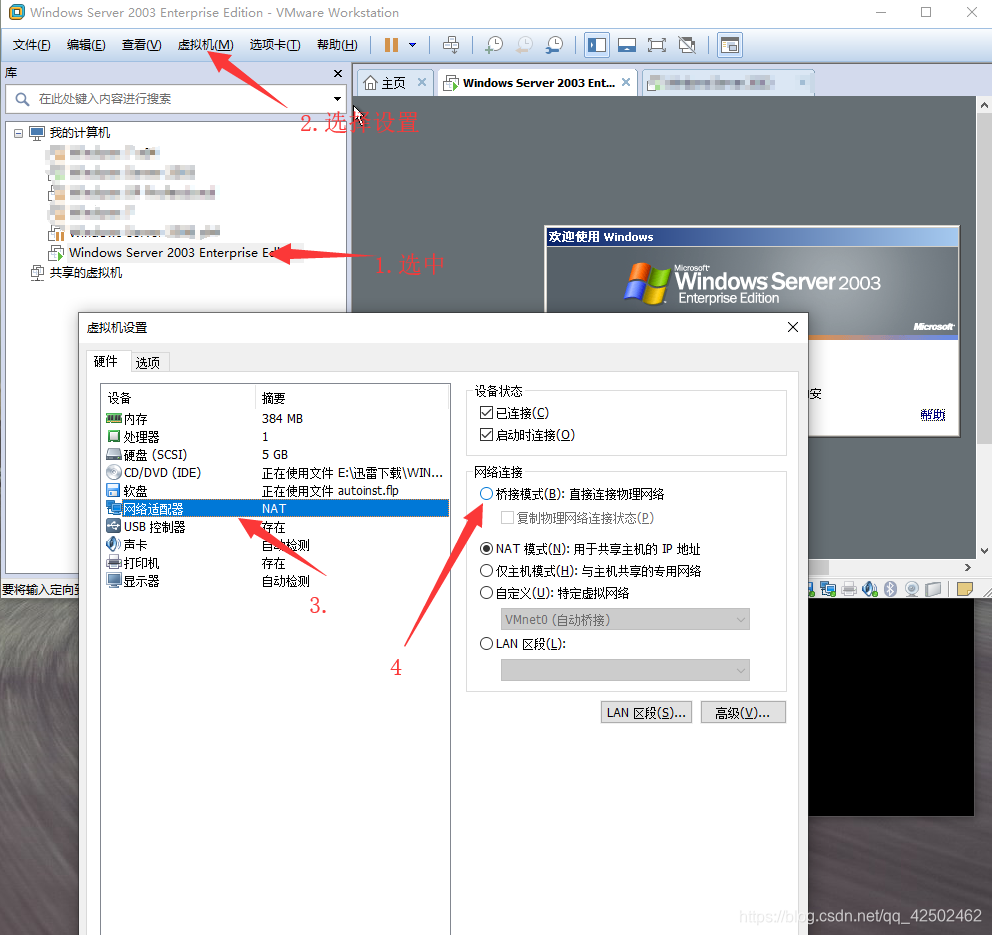Screen dimensions: 992x935
Task: Enter full screen mode icon
Action: 657,45
